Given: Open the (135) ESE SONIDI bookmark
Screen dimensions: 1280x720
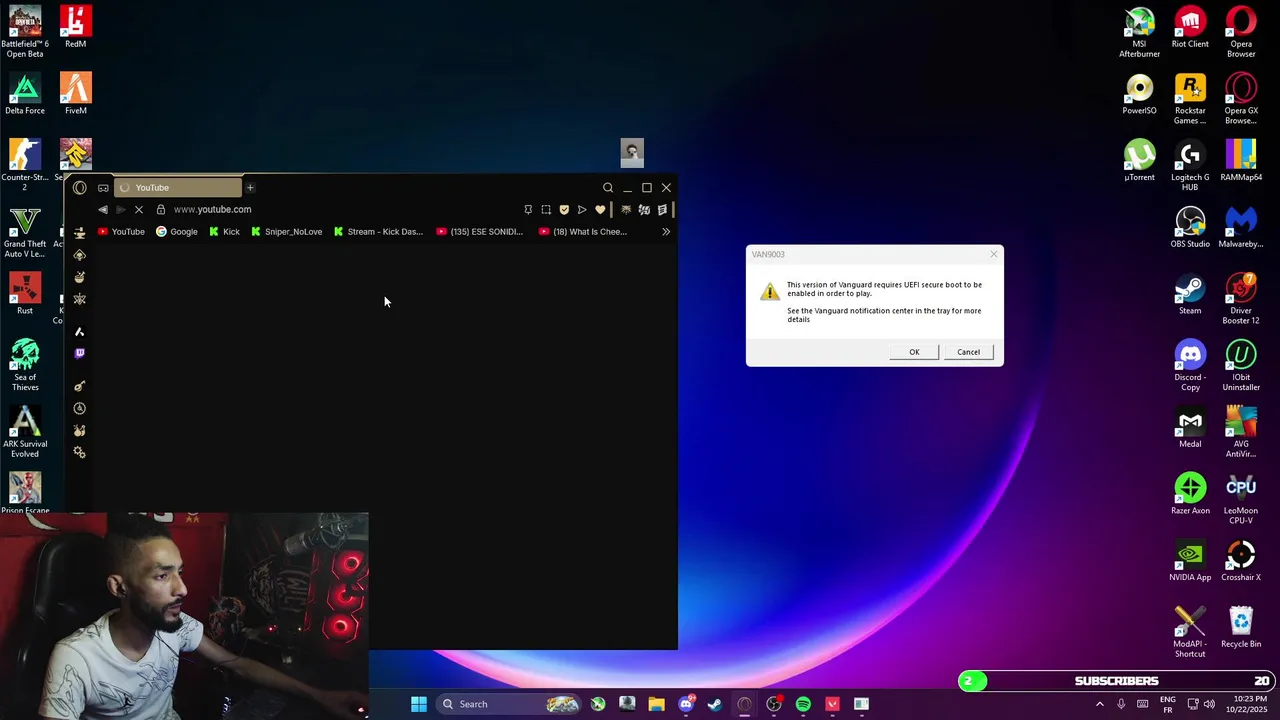Looking at the screenshot, I should pyautogui.click(x=480, y=231).
